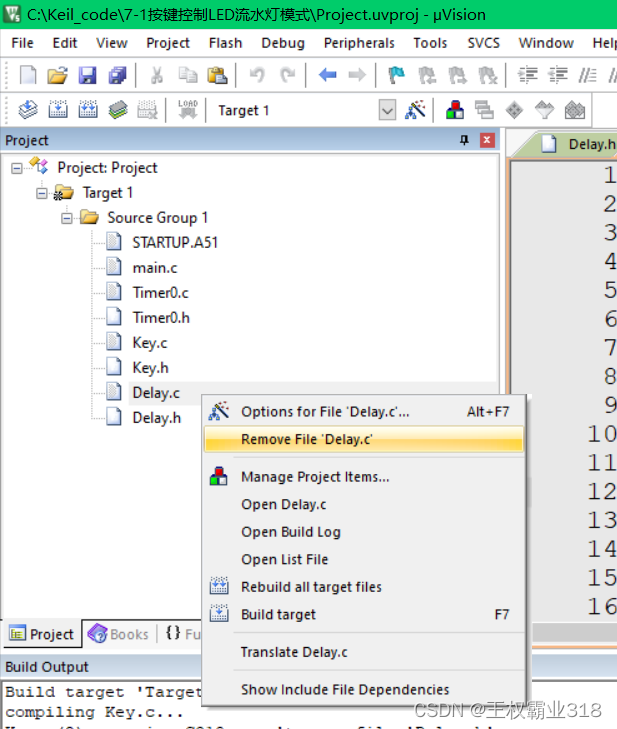The width and height of the screenshot is (617, 729).
Task: Open Manage Project Items cubes icon
Action: tap(454, 110)
